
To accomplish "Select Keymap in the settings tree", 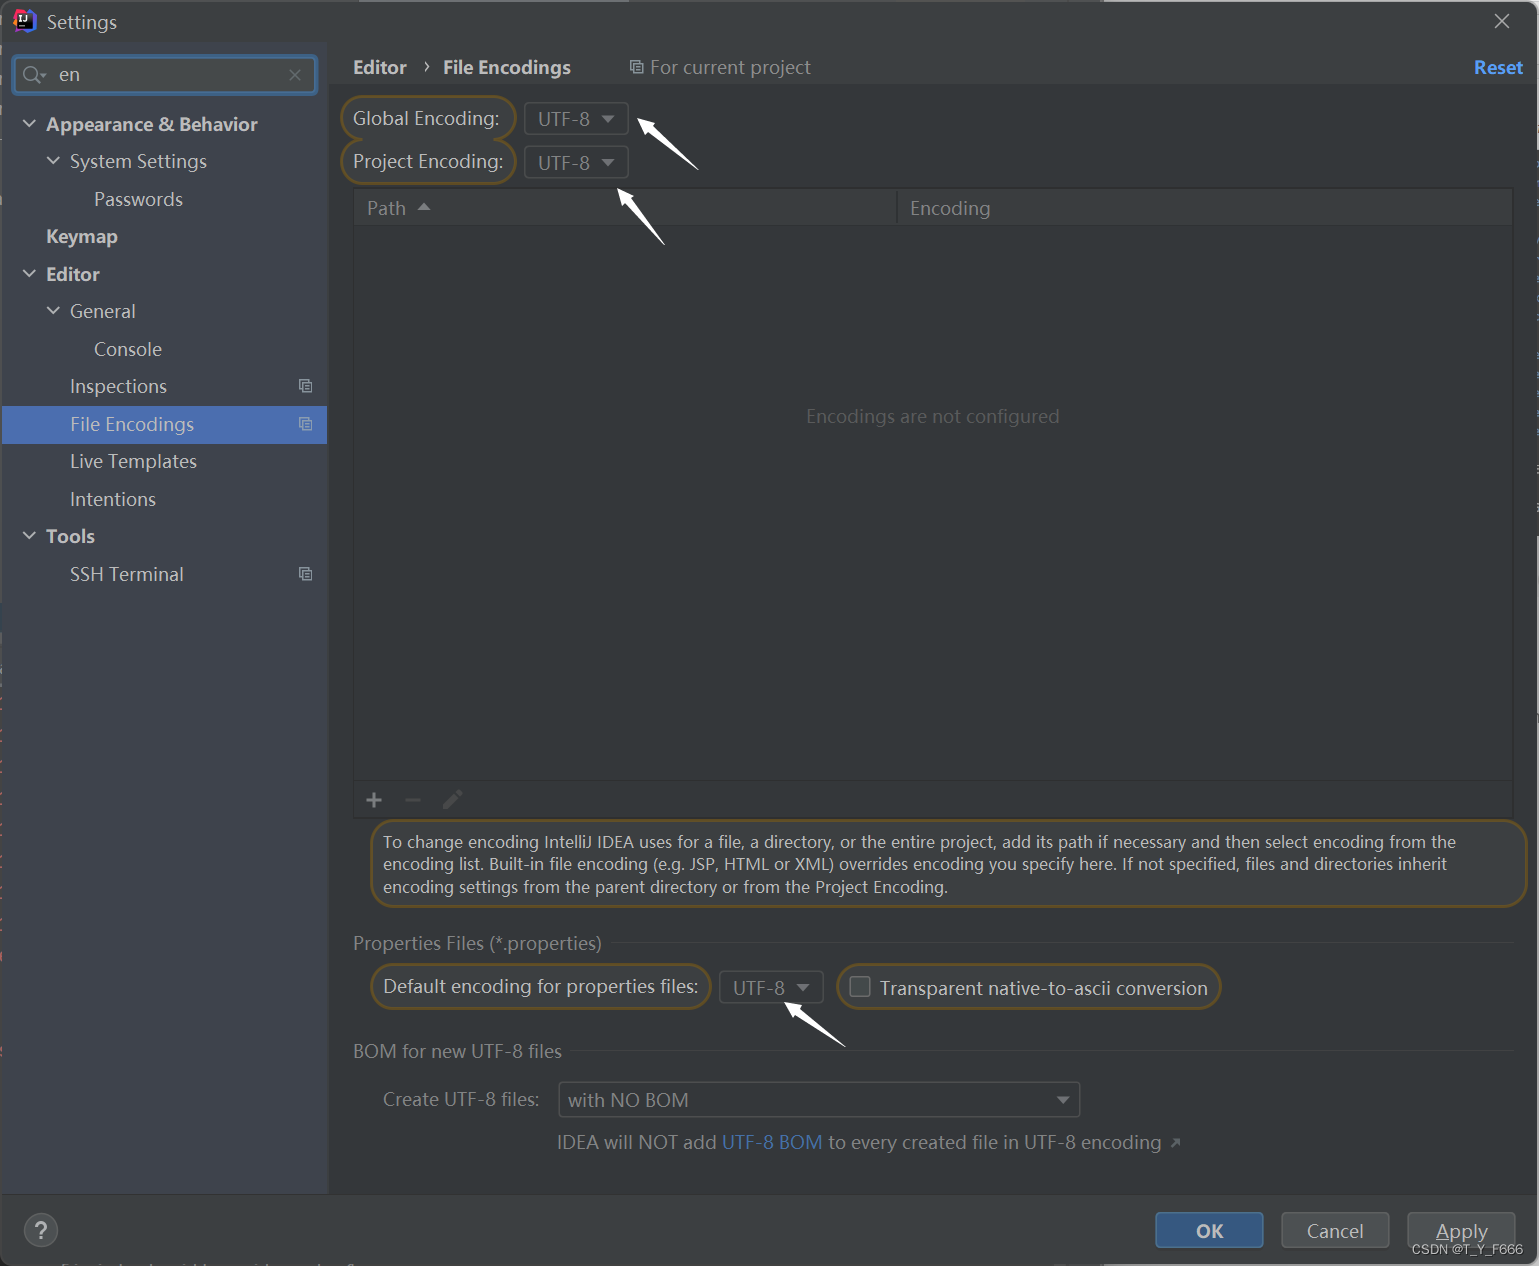I will tap(82, 236).
